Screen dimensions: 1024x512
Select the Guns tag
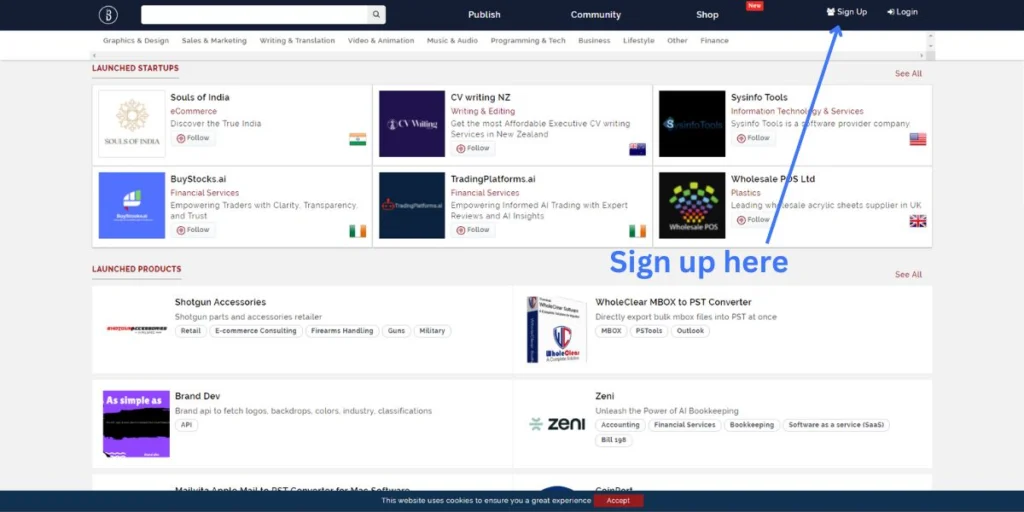point(396,331)
